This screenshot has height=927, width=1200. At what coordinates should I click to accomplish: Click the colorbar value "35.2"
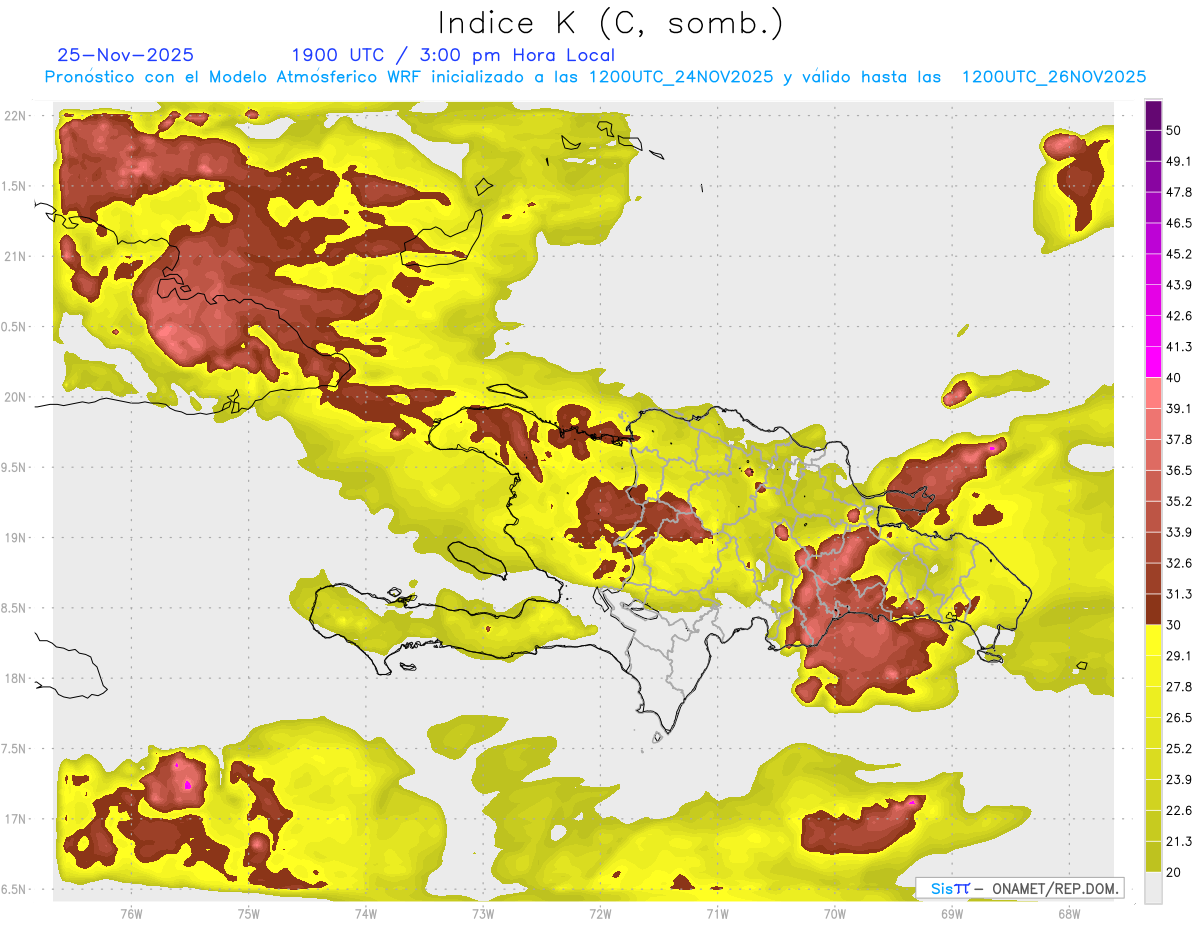coord(1179,501)
